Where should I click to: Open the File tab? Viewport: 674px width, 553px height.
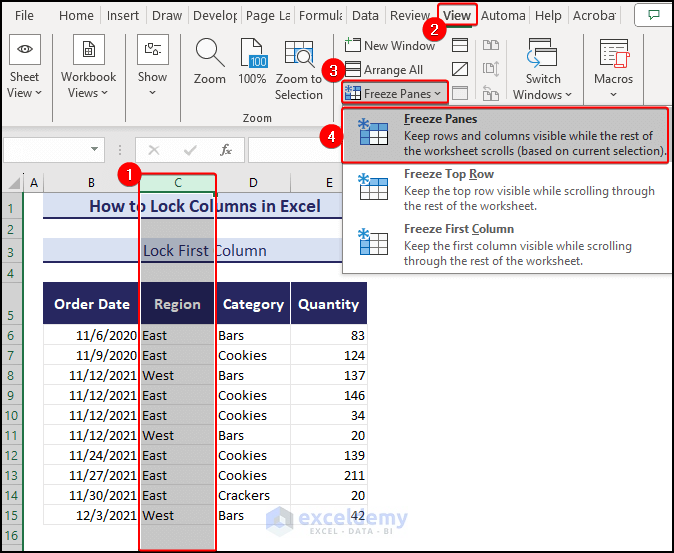tap(24, 16)
